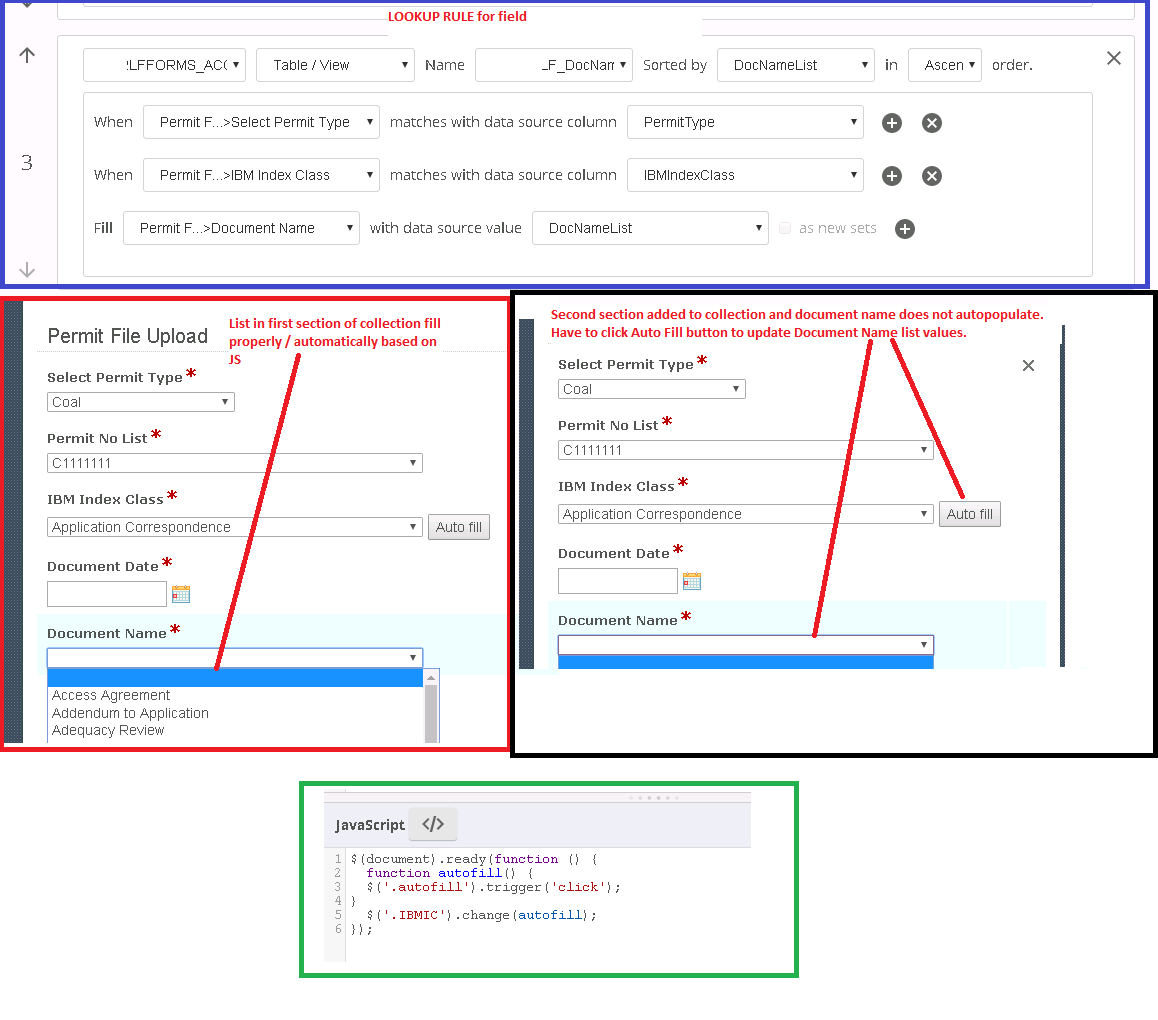Viewport: 1158px width, 1020px height.
Task: Open the Select Permit Type dropdown showing Coal
Action: point(140,401)
